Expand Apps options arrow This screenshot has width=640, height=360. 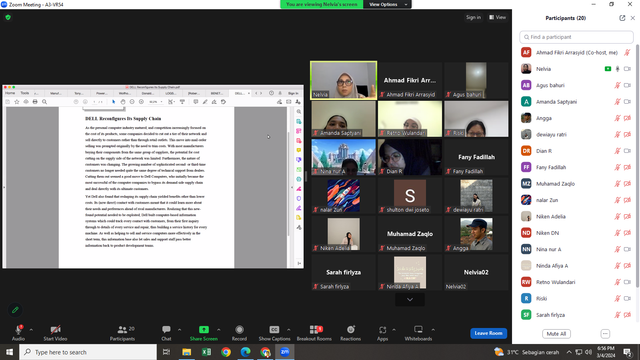coord(394,329)
